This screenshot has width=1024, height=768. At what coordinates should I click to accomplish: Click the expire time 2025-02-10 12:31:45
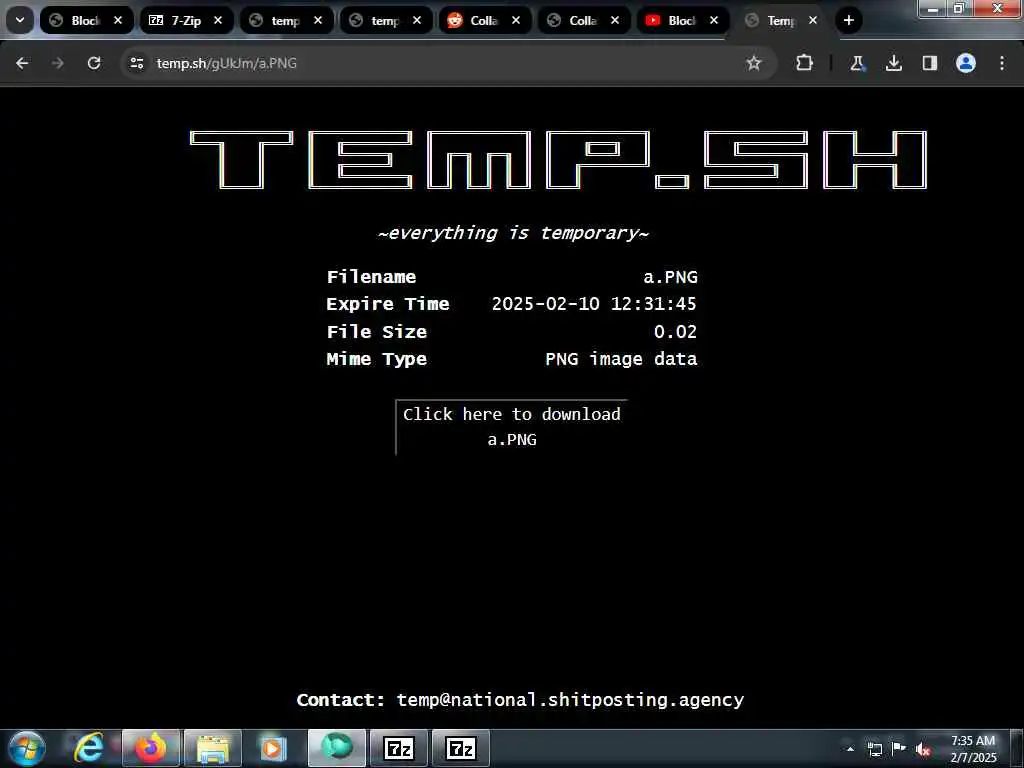click(594, 304)
